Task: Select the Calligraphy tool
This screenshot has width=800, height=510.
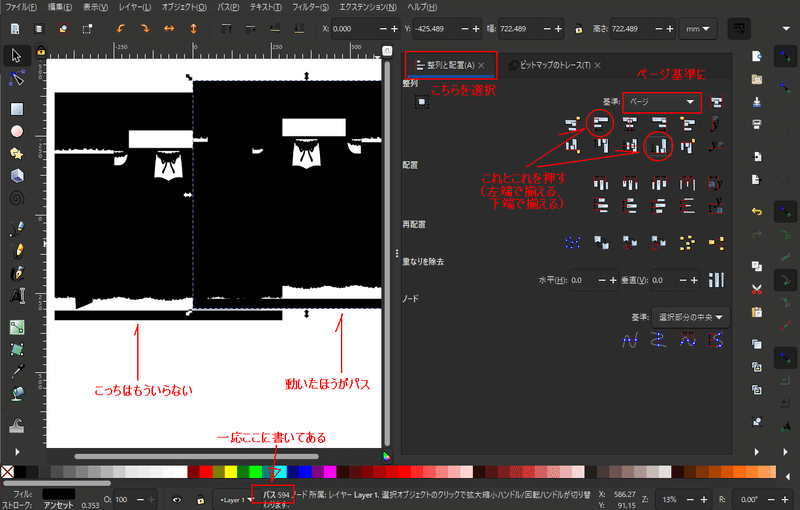Action: pyautogui.click(x=17, y=273)
